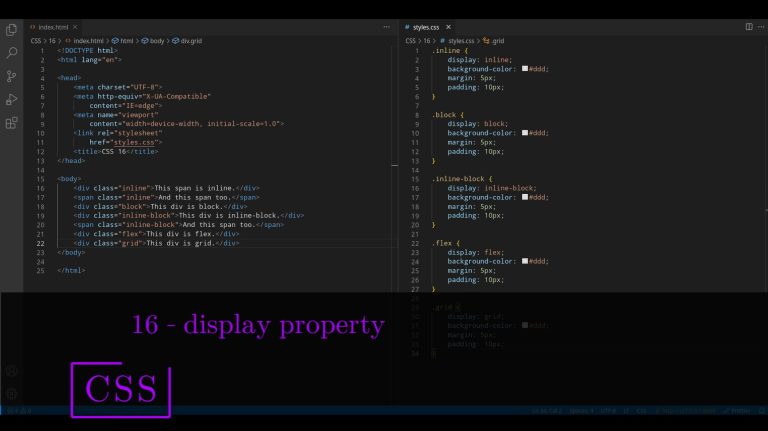Click line number 22 in index.html

coord(40,243)
